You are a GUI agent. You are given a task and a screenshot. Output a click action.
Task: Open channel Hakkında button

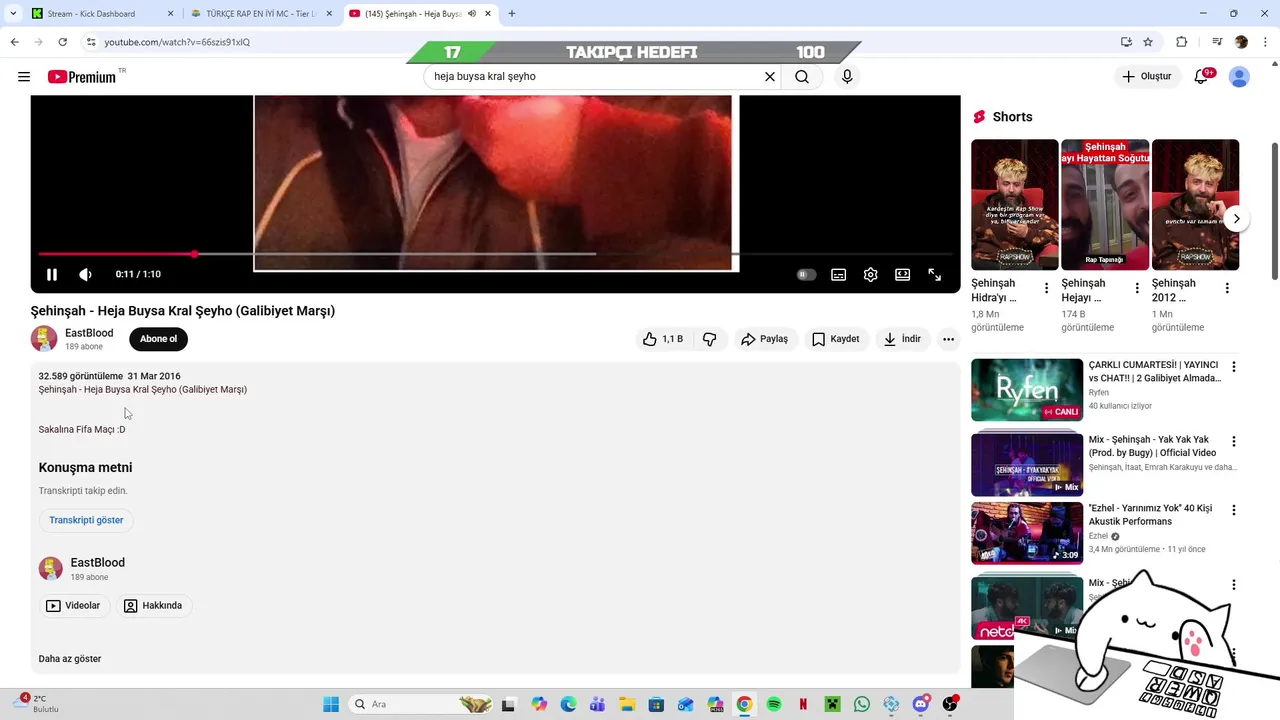(153, 605)
